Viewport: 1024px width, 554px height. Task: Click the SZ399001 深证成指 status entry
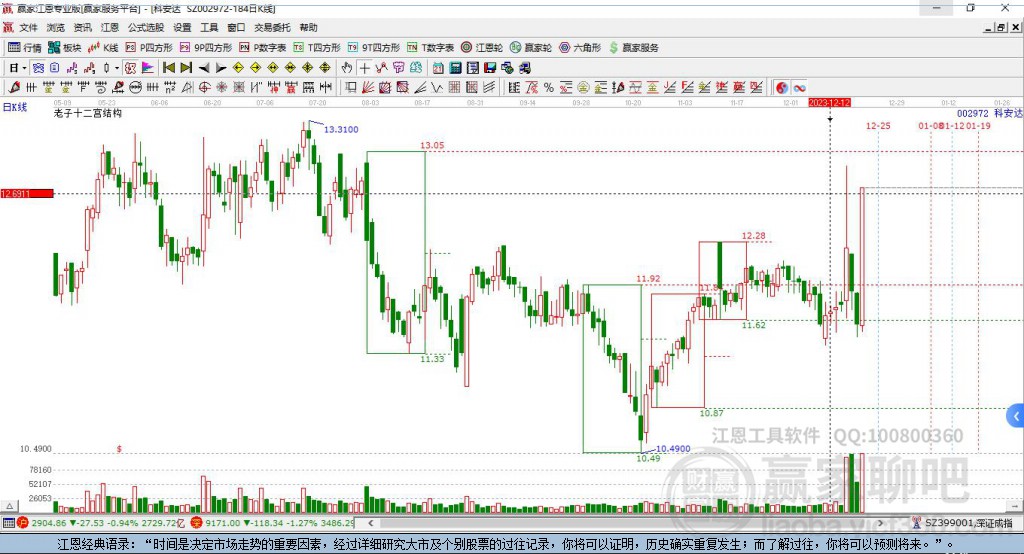coord(962,523)
